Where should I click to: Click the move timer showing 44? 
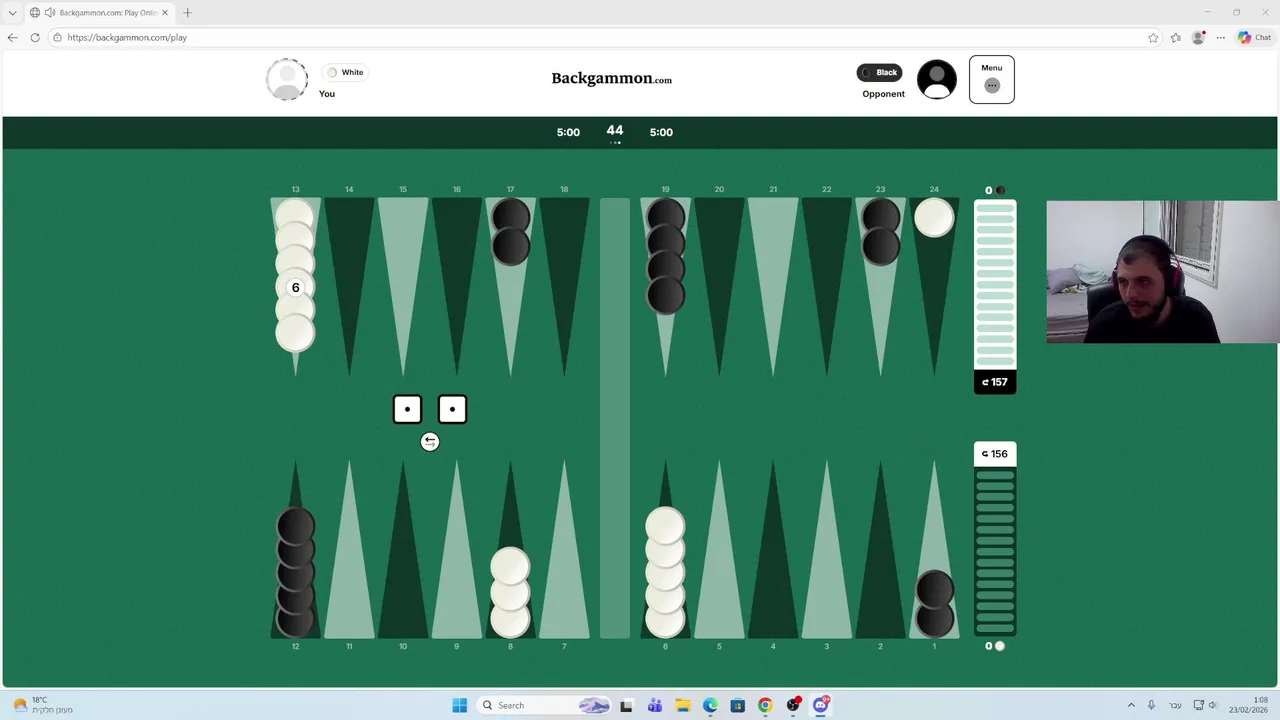coord(615,131)
